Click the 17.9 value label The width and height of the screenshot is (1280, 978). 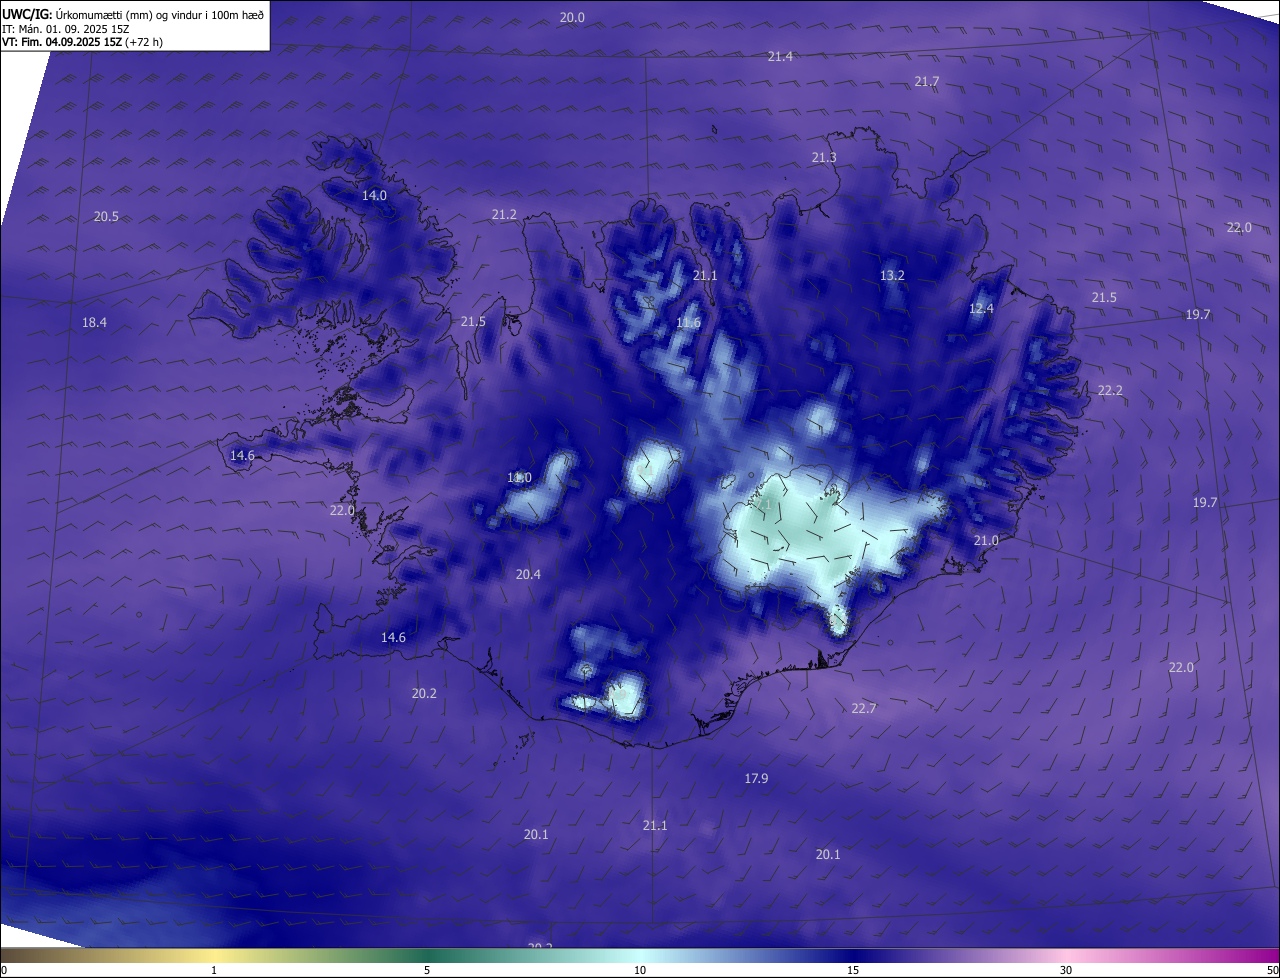point(756,778)
